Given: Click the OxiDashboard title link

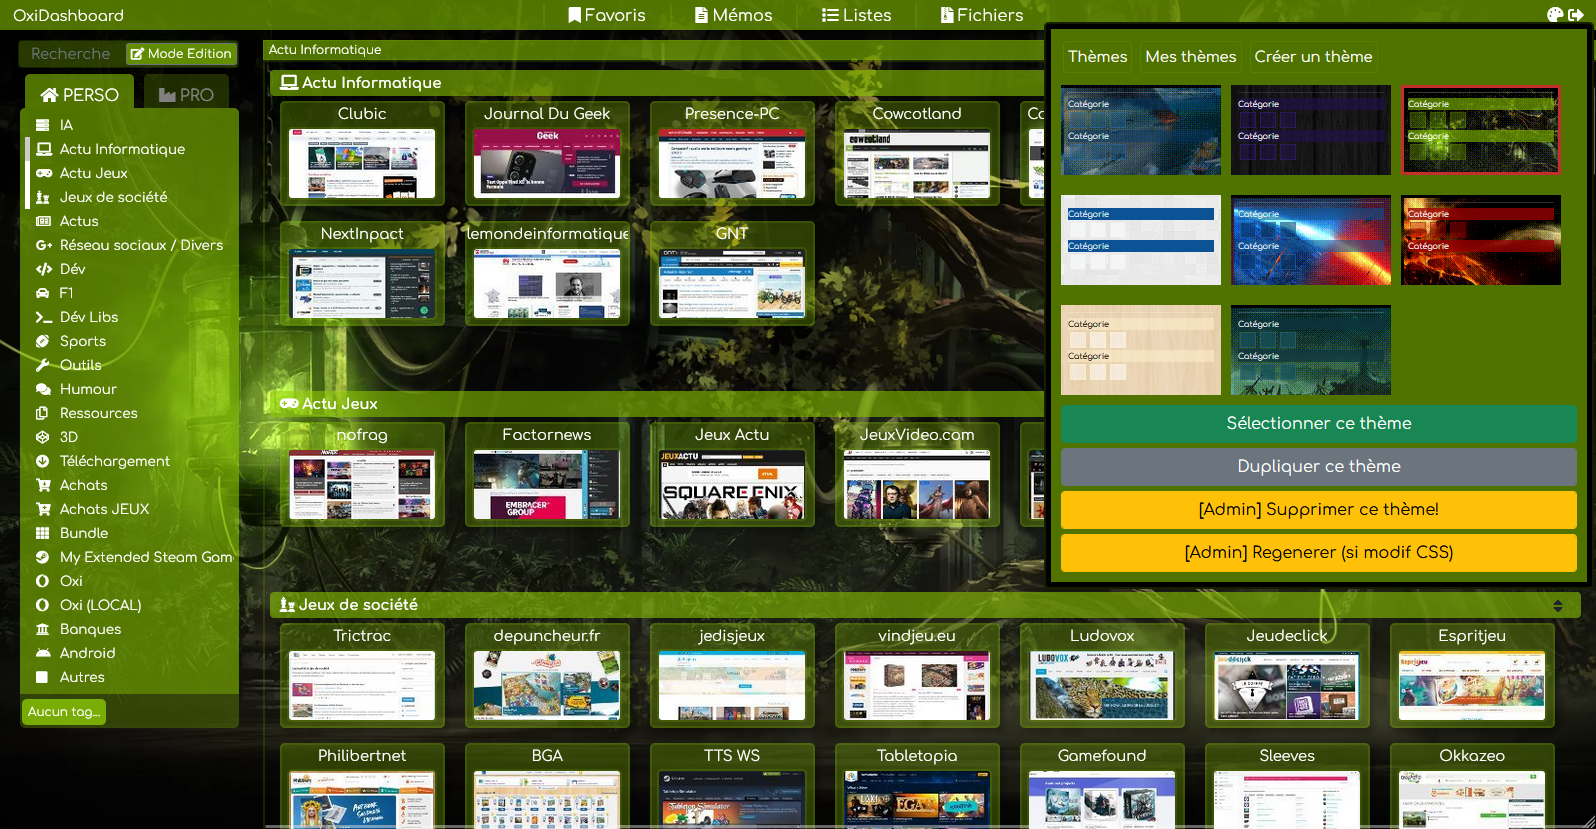Looking at the screenshot, I should (68, 15).
